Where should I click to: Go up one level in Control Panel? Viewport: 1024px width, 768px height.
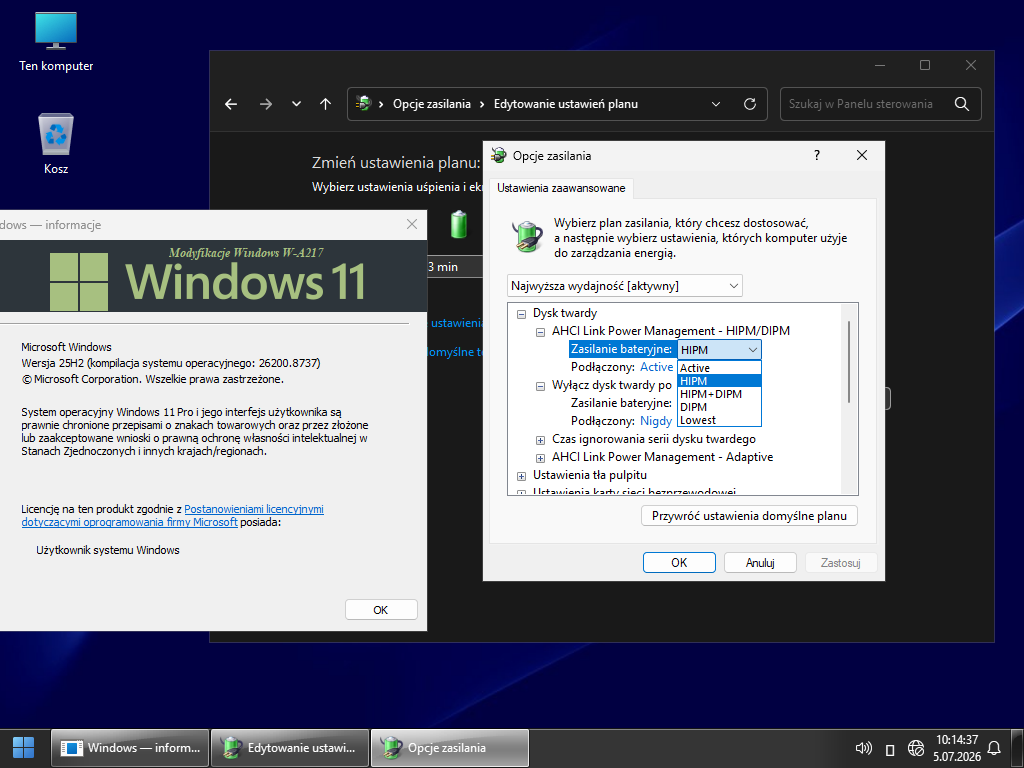325,104
